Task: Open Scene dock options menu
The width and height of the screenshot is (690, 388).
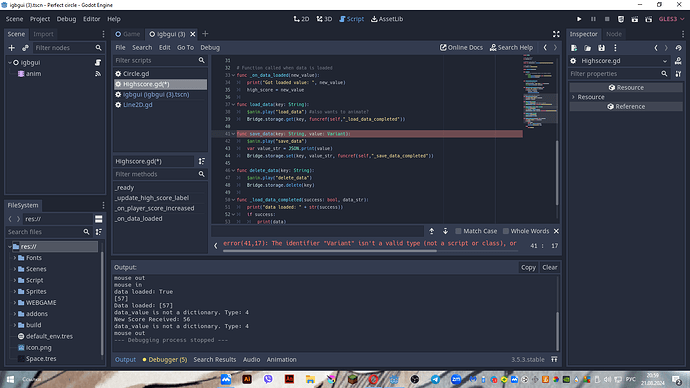Action: pyautogui.click(x=103, y=34)
